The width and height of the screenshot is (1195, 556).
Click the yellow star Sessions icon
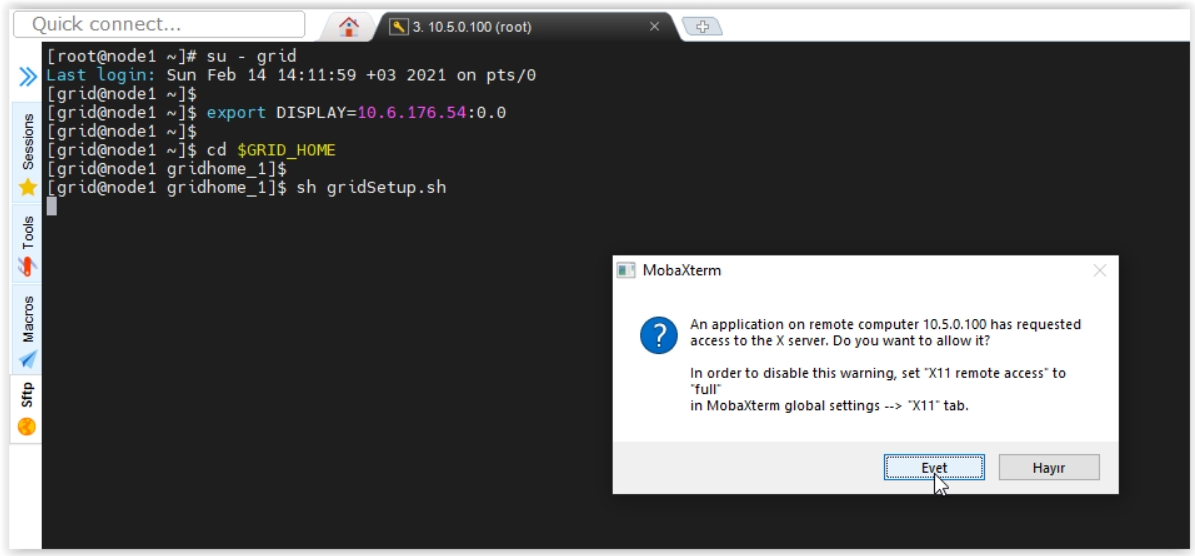[x=27, y=187]
